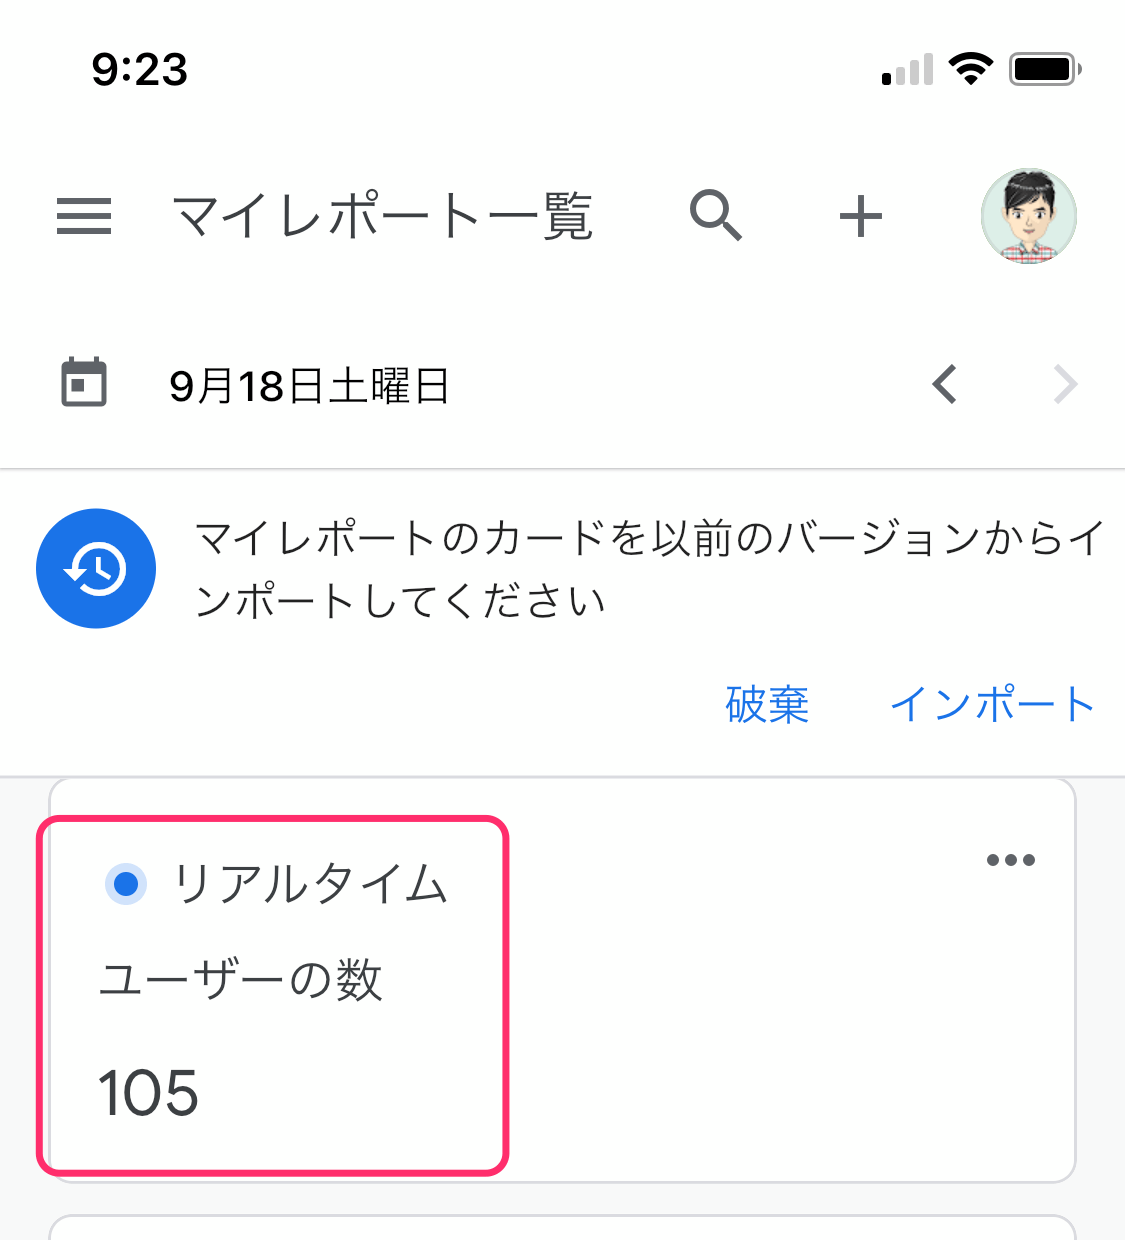Select the 9月18日土曜日 date text
The width and height of the screenshot is (1125, 1240).
309,386
